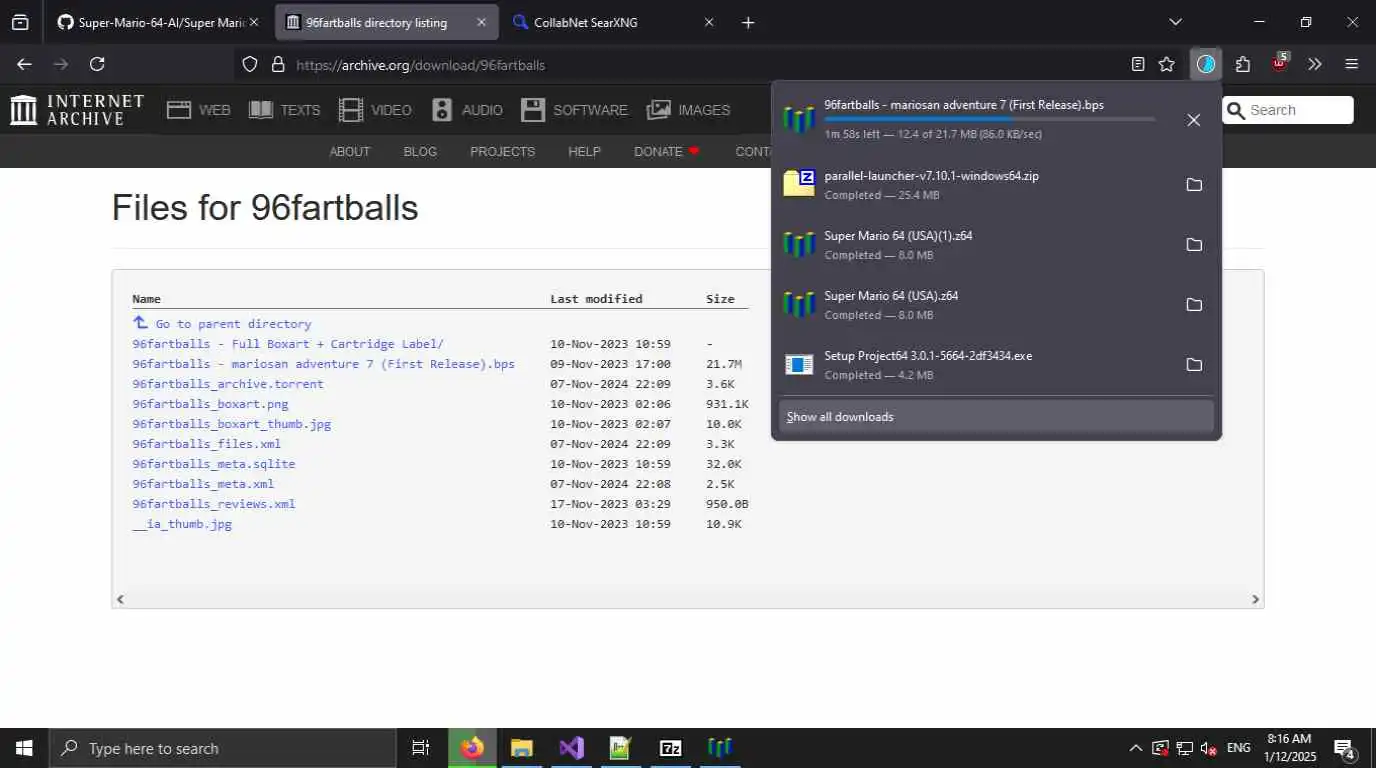Open 96fartballs_boxart.png link
The height and width of the screenshot is (768, 1376).
click(210, 404)
